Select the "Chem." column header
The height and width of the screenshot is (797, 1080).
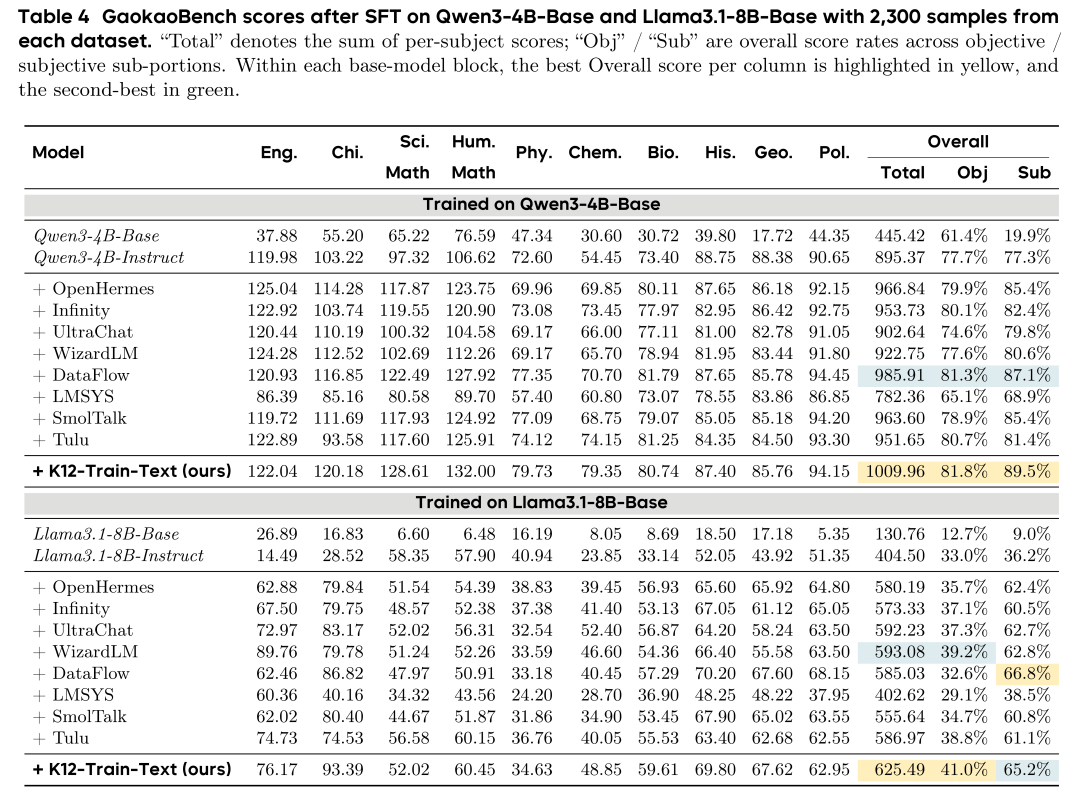[x=594, y=152]
